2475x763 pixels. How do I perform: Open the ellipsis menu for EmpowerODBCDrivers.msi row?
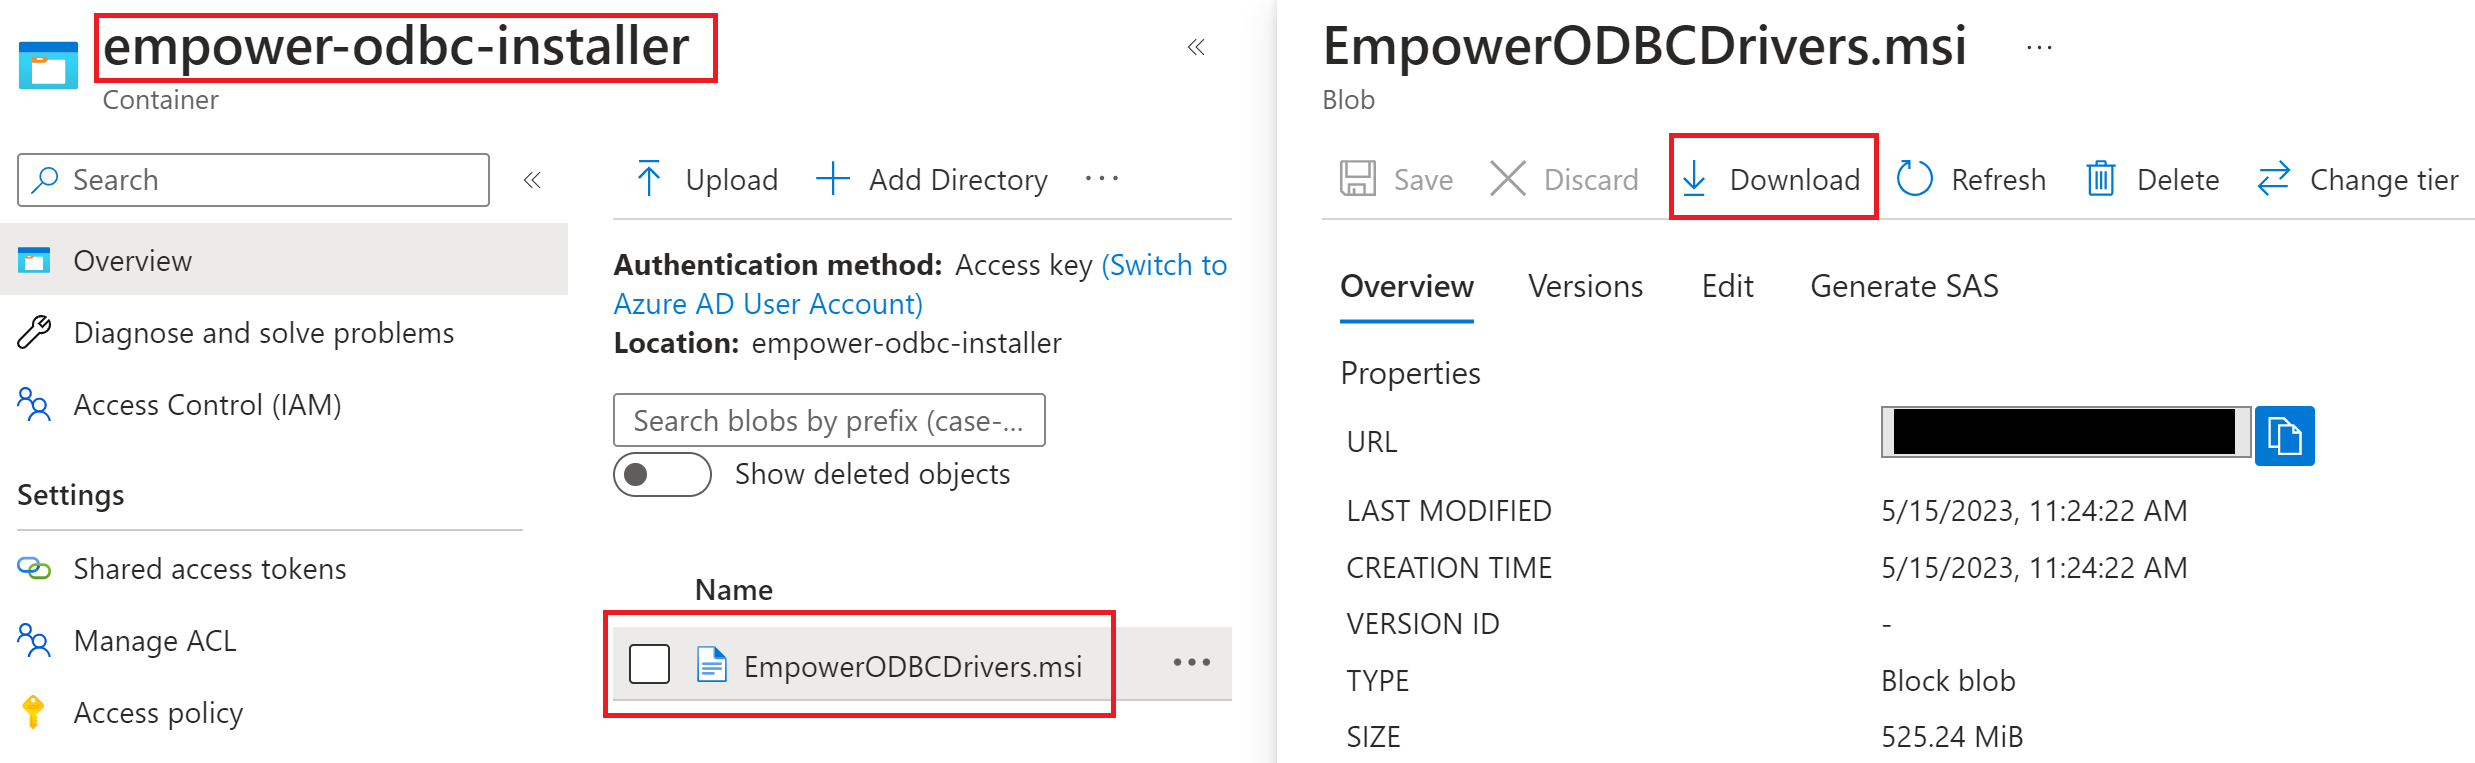1192,662
